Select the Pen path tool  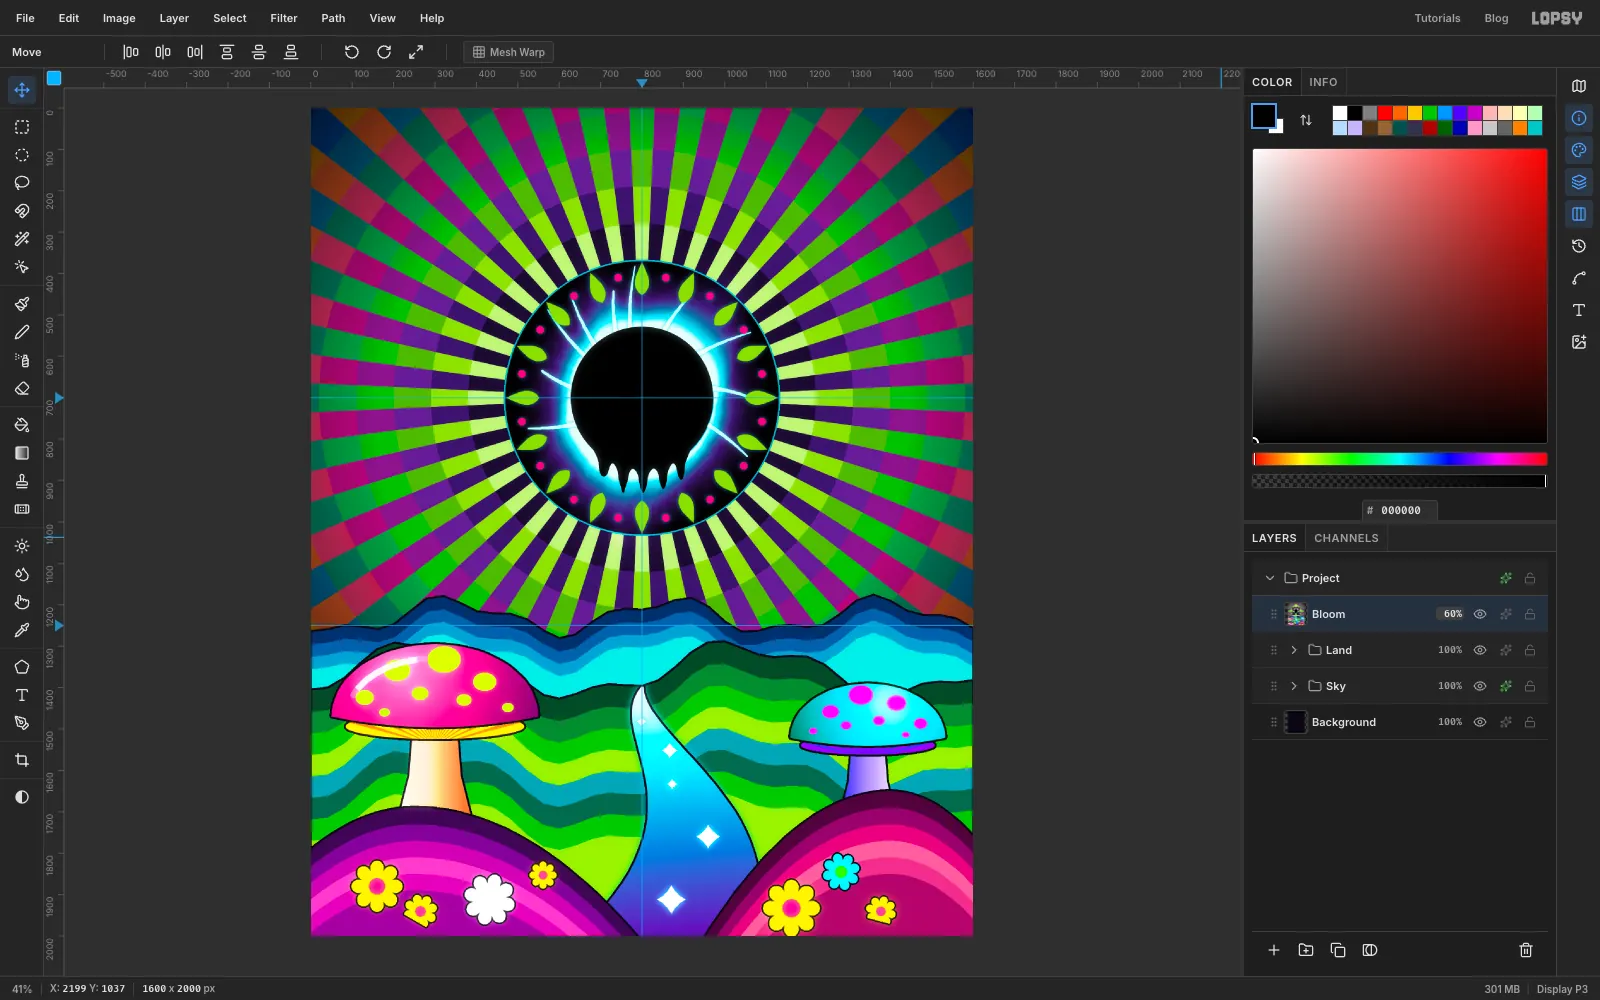coord(22,723)
